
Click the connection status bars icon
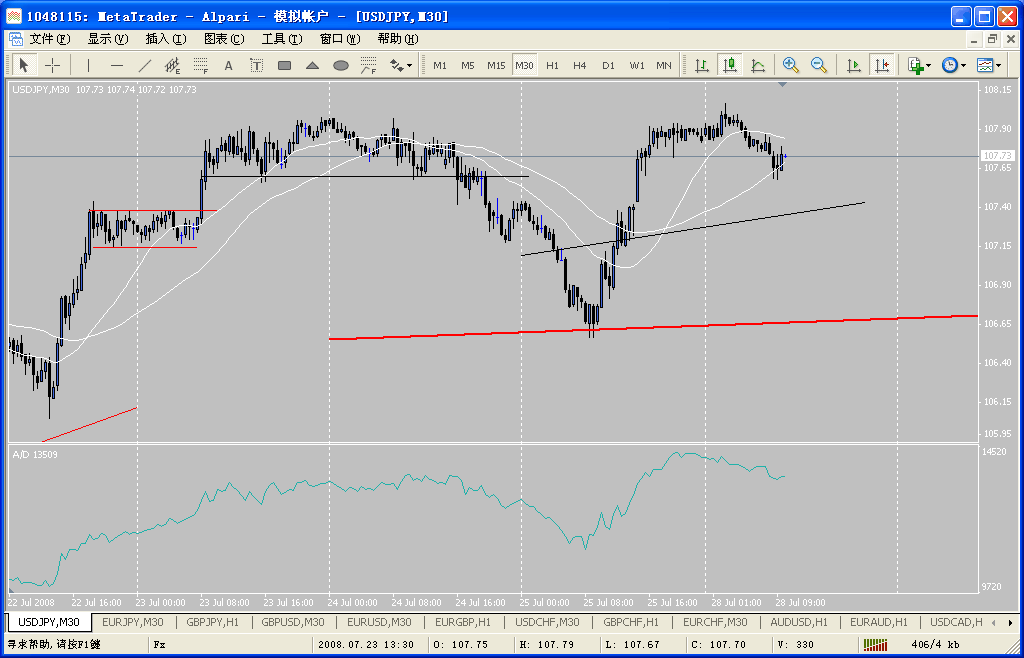[875, 644]
